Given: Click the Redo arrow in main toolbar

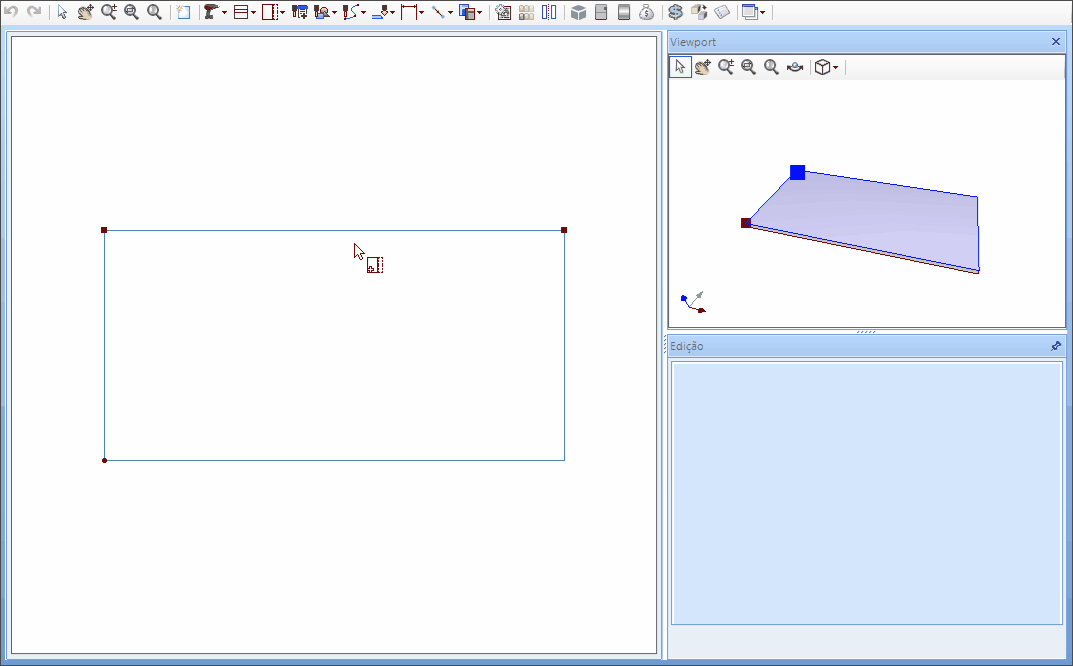Looking at the screenshot, I should [x=34, y=12].
